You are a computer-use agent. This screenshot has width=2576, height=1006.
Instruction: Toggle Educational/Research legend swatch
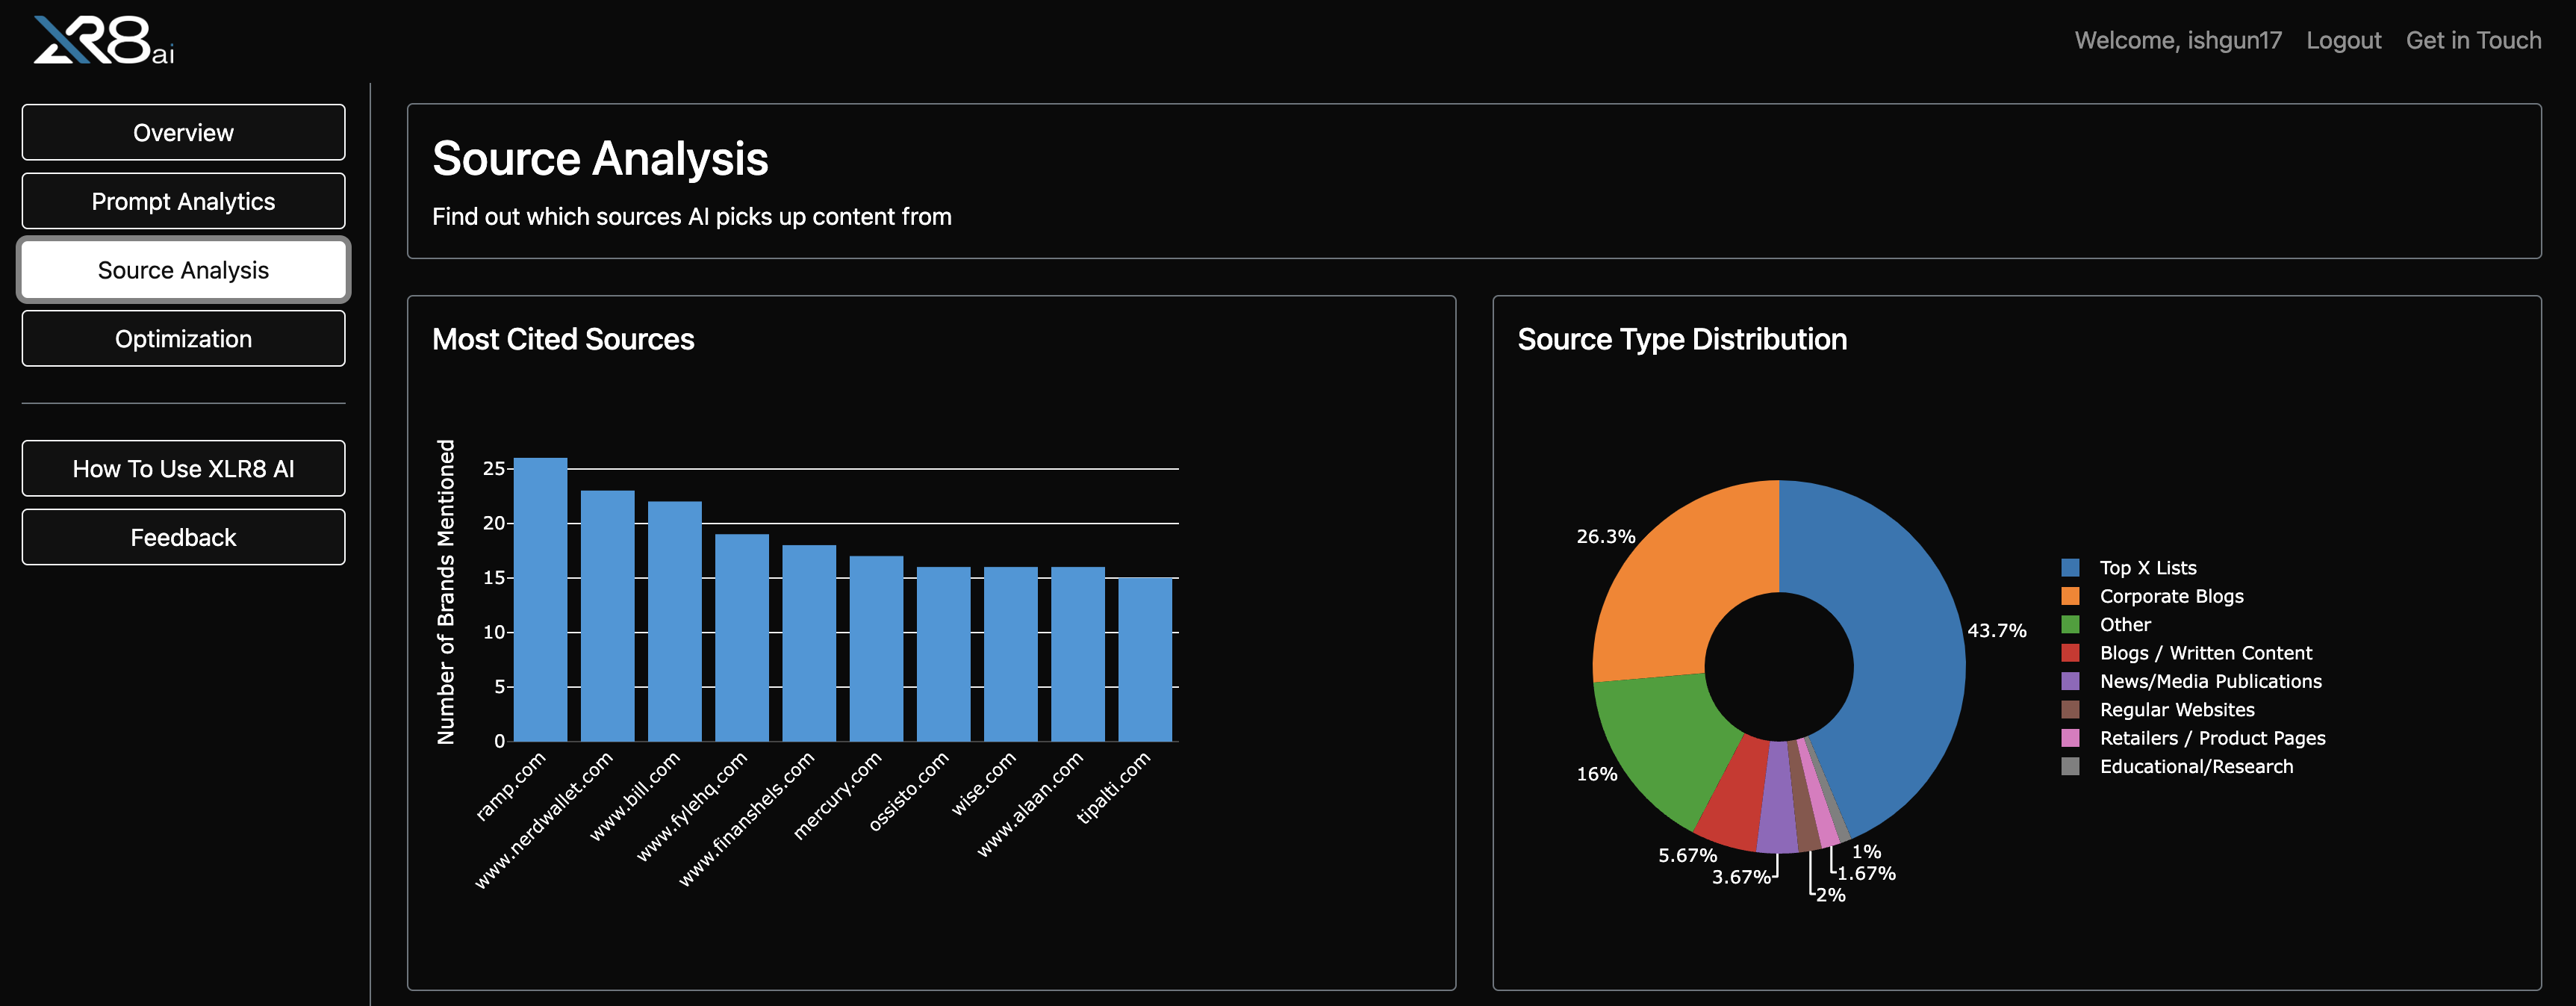tap(2070, 767)
